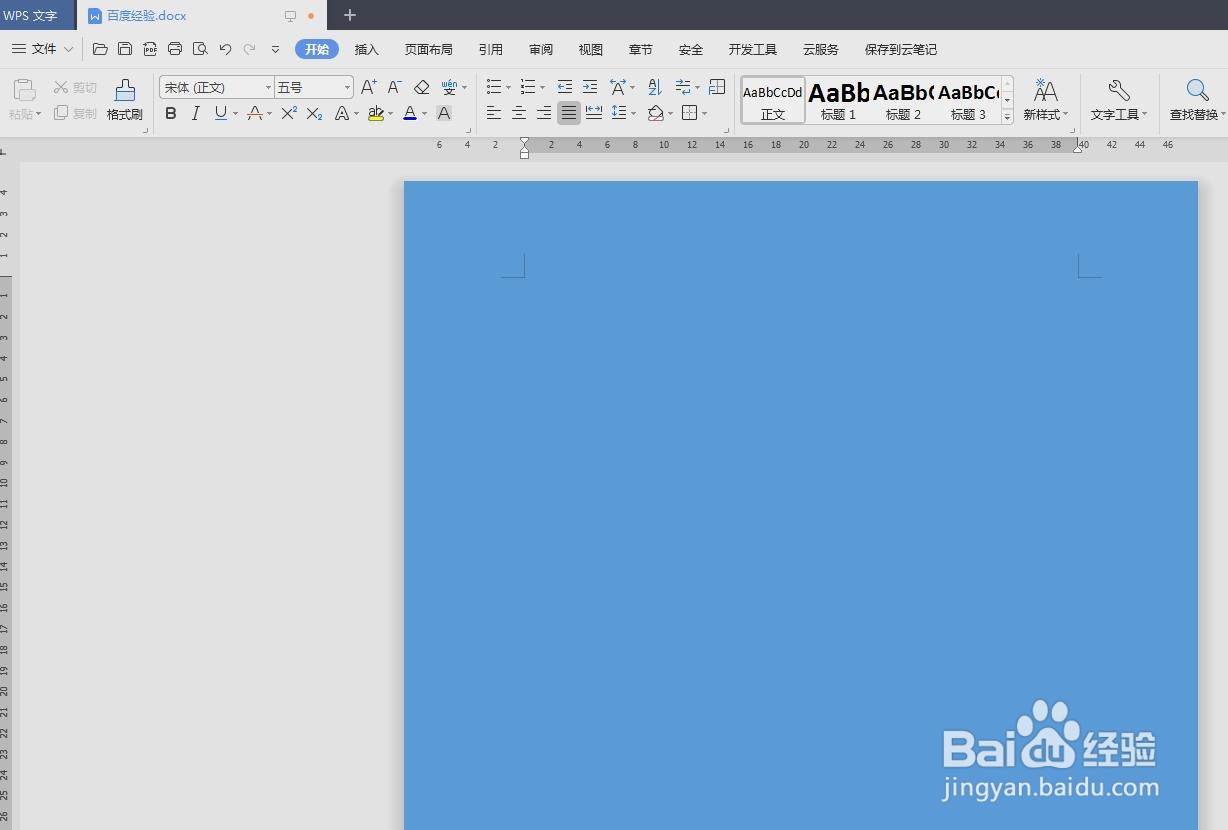
Task: Decrease indent
Action: [x=565, y=87]
